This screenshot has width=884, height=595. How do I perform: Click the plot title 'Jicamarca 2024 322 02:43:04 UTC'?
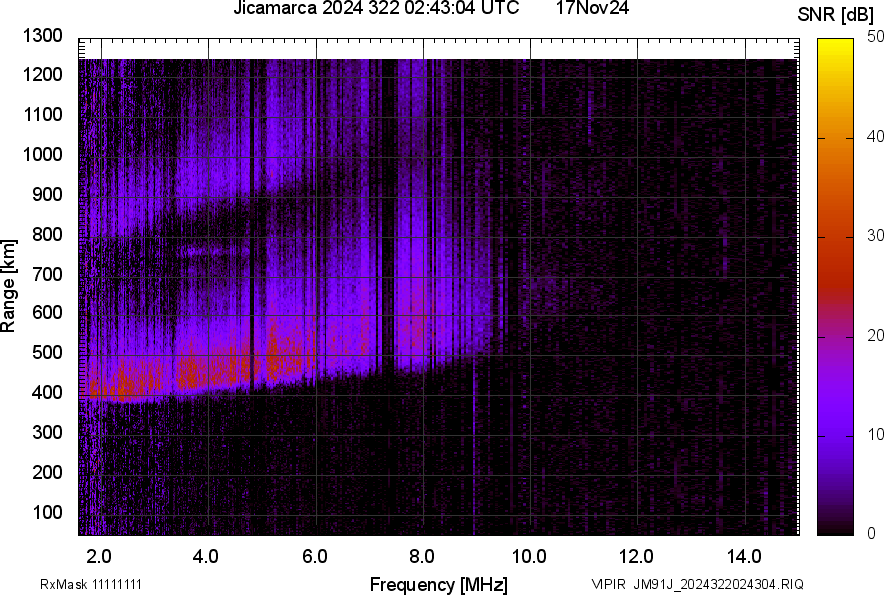pyautogui.click(x=376, y=8)
